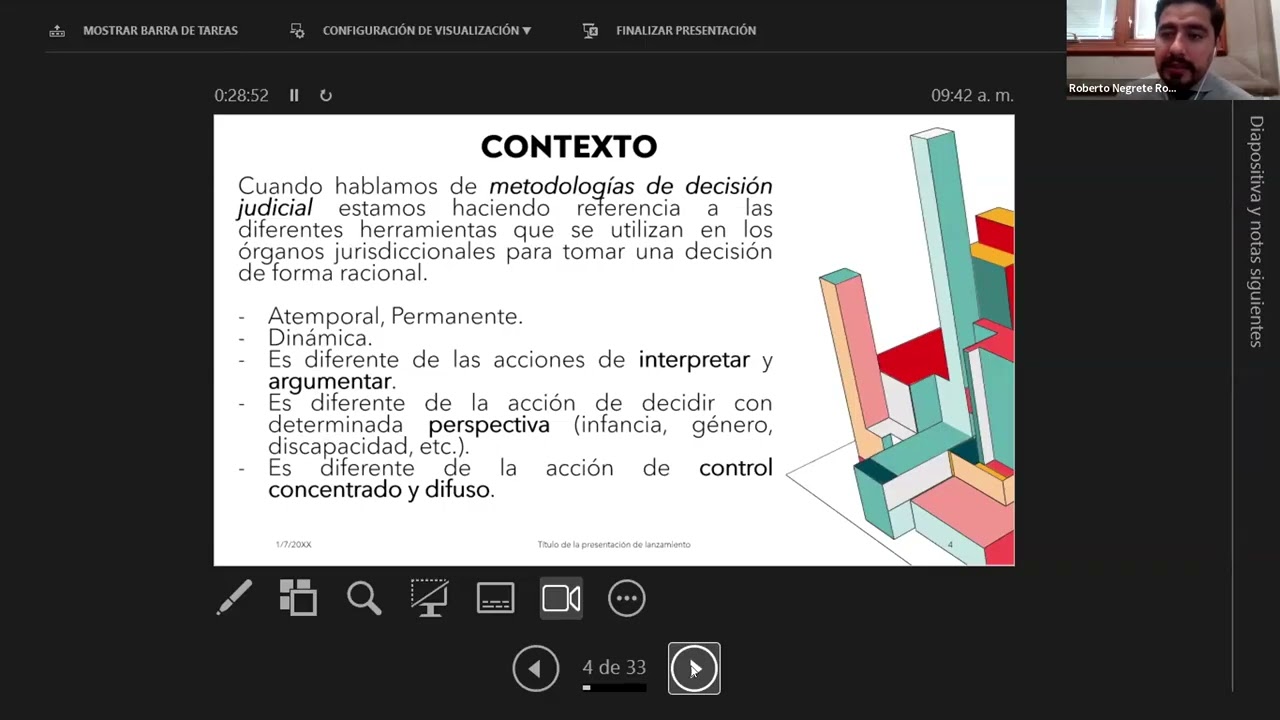The width and height of the screenshot is (1280, 720).
Task: Select the pen and laser pointer tool
Action: tap(234, 598)
